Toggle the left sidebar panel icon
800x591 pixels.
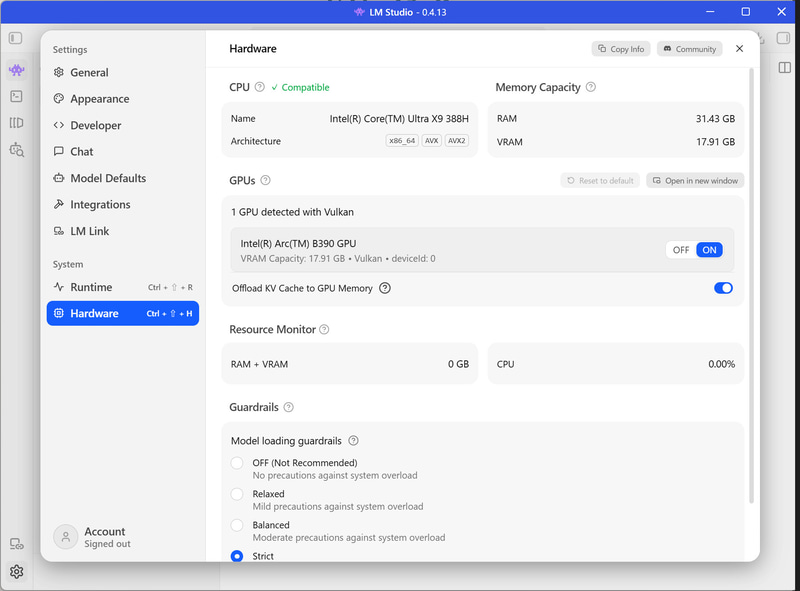tap(16, 38)
